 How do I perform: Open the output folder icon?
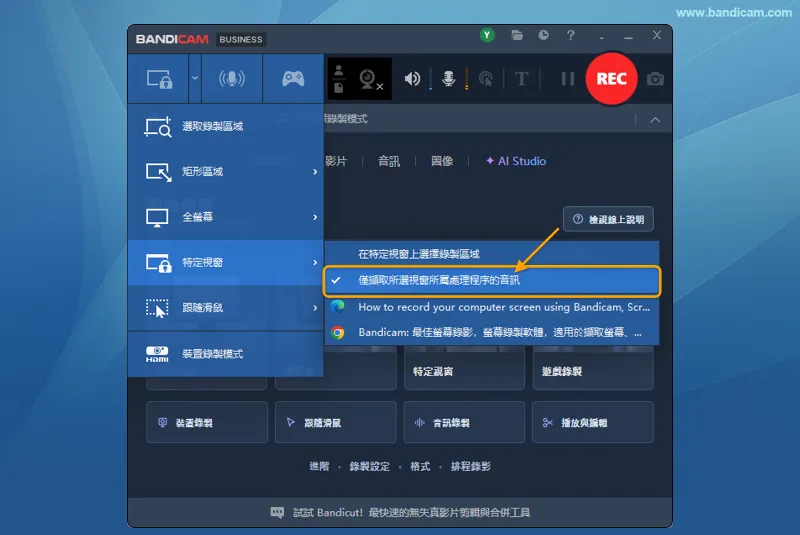(517, 35)
